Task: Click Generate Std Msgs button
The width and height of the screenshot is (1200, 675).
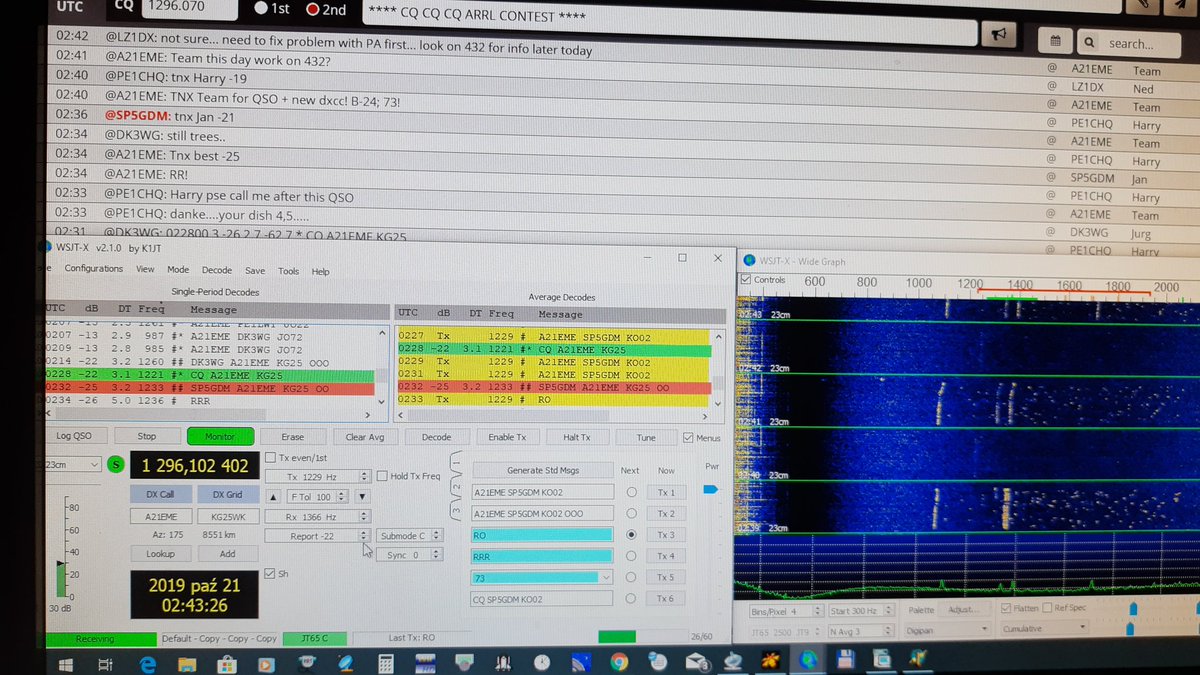Action: (x=542, y=470)
